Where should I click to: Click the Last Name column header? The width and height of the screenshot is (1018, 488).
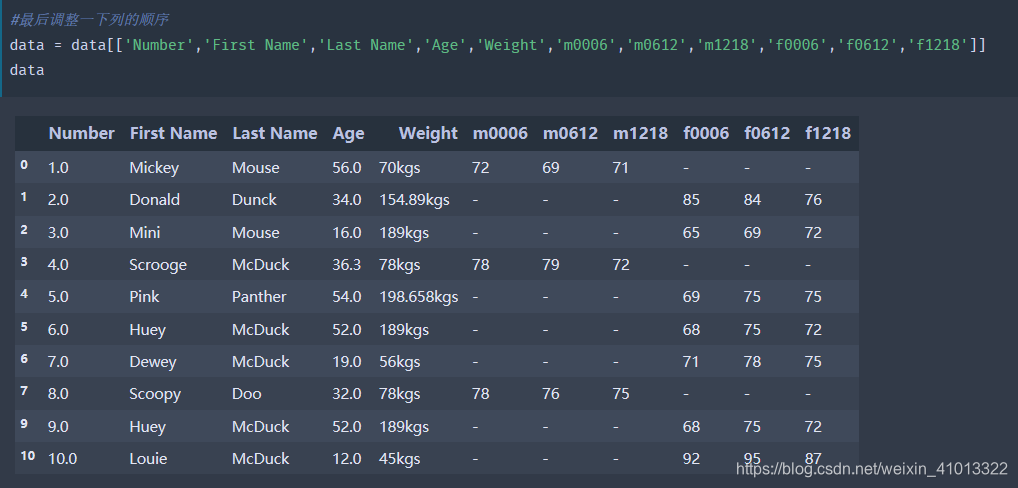tap(275, 133)
